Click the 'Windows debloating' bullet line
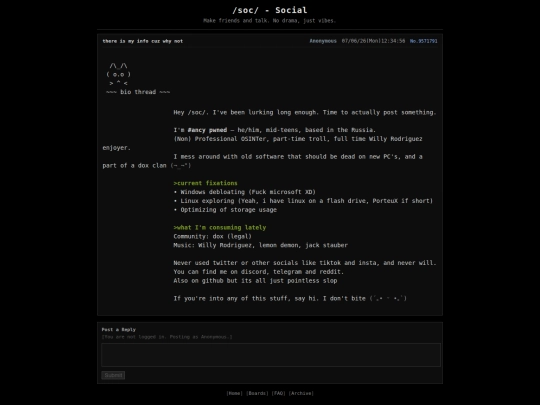Image resolution: width=540 pixels, height=405 pixels. 245,192
